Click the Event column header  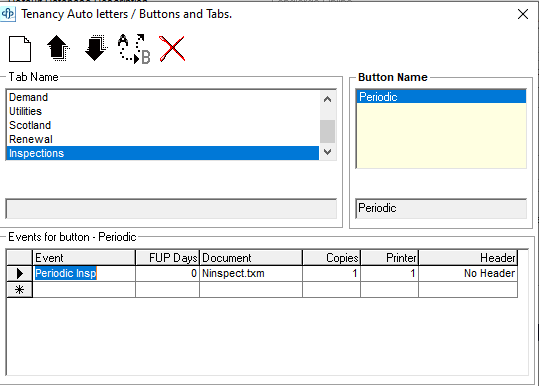84,258
